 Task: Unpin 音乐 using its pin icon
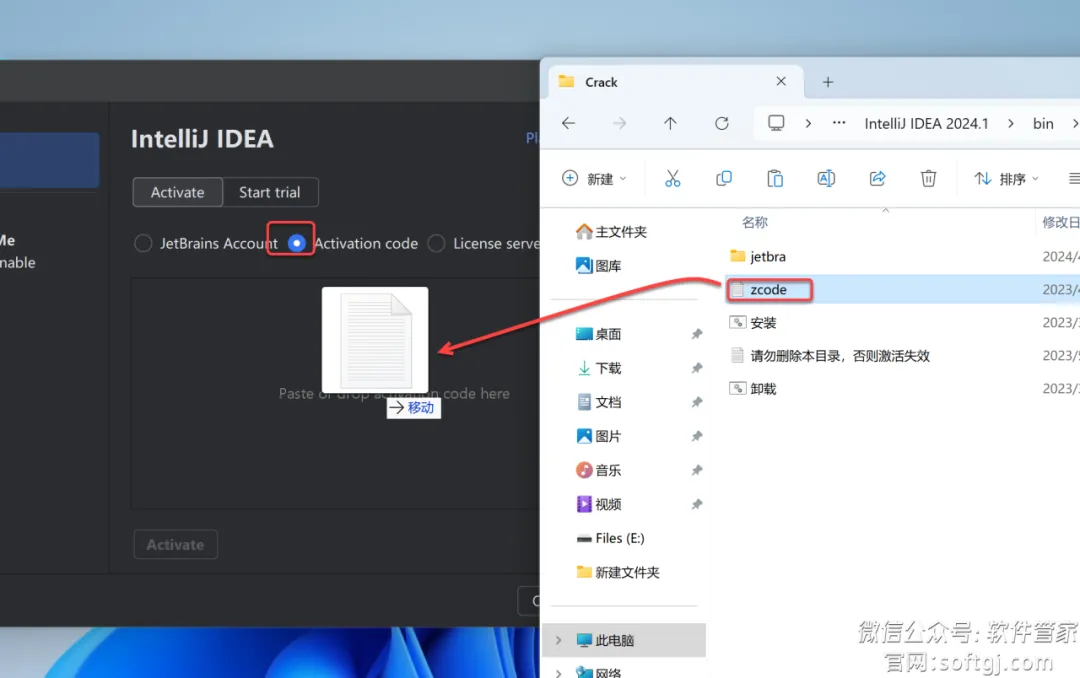pos(697,470)
